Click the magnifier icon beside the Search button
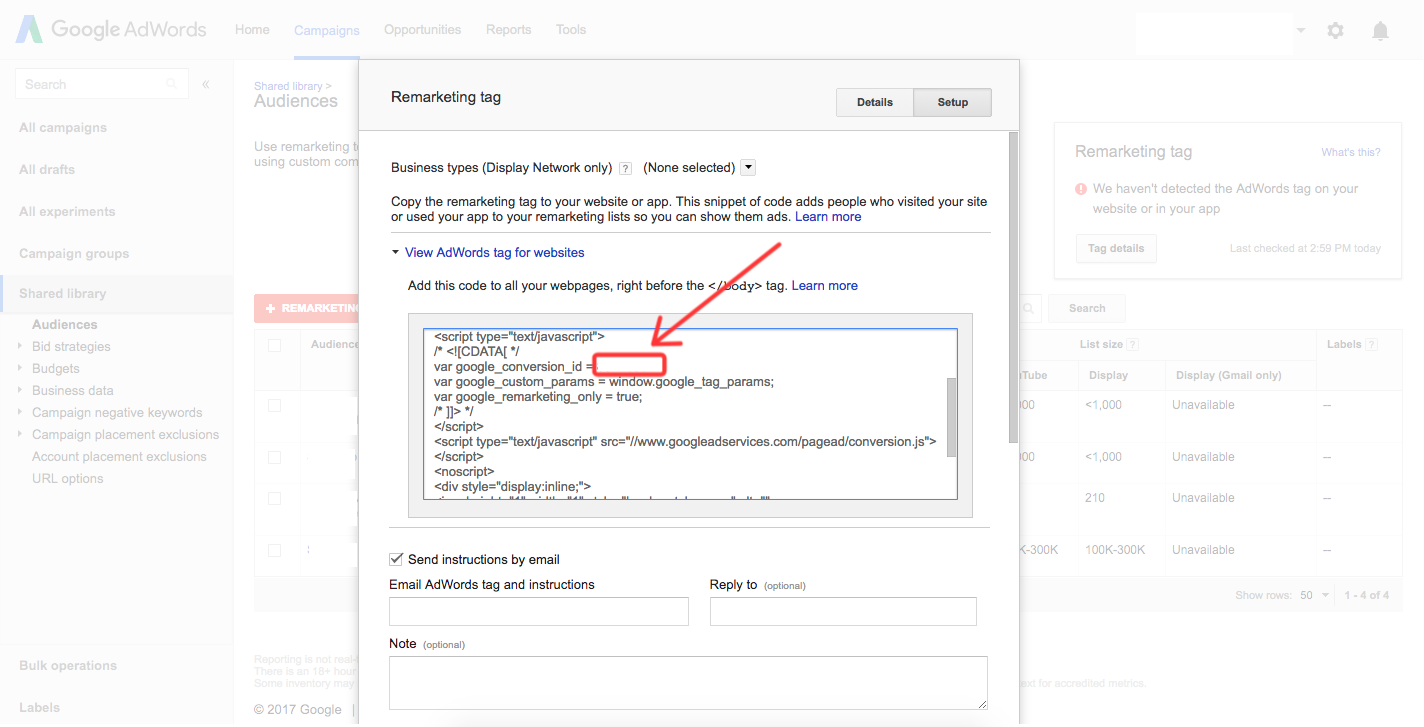 click(x=1028, y=308)
